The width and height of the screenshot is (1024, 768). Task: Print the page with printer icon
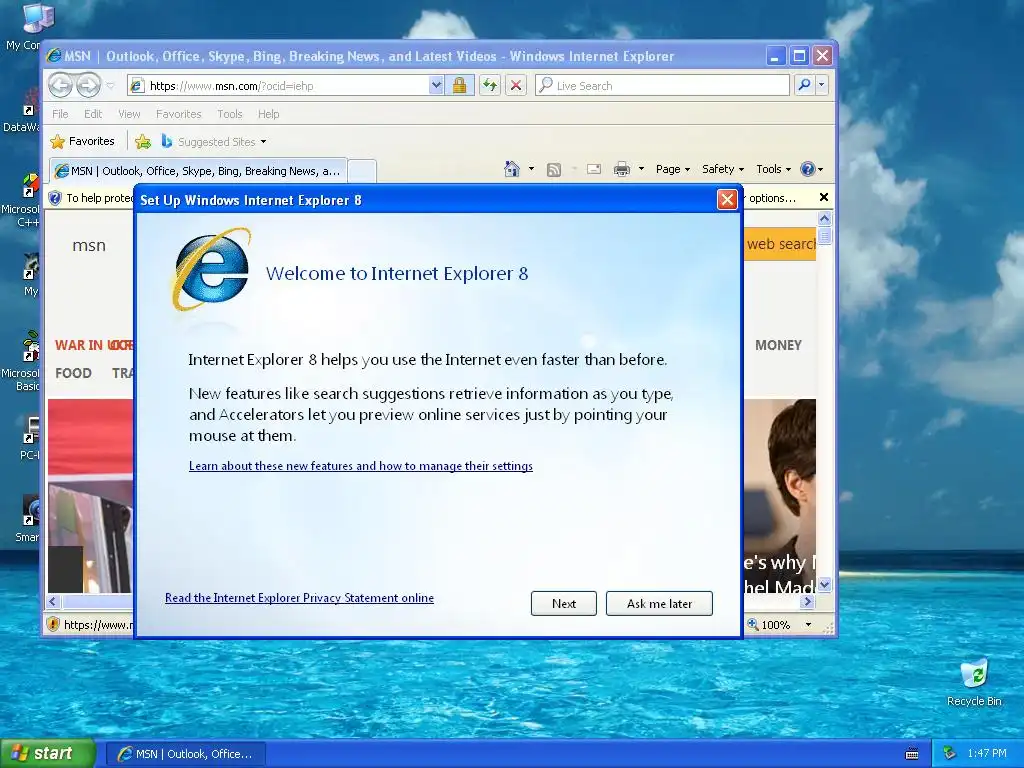(x=622, y=169)
